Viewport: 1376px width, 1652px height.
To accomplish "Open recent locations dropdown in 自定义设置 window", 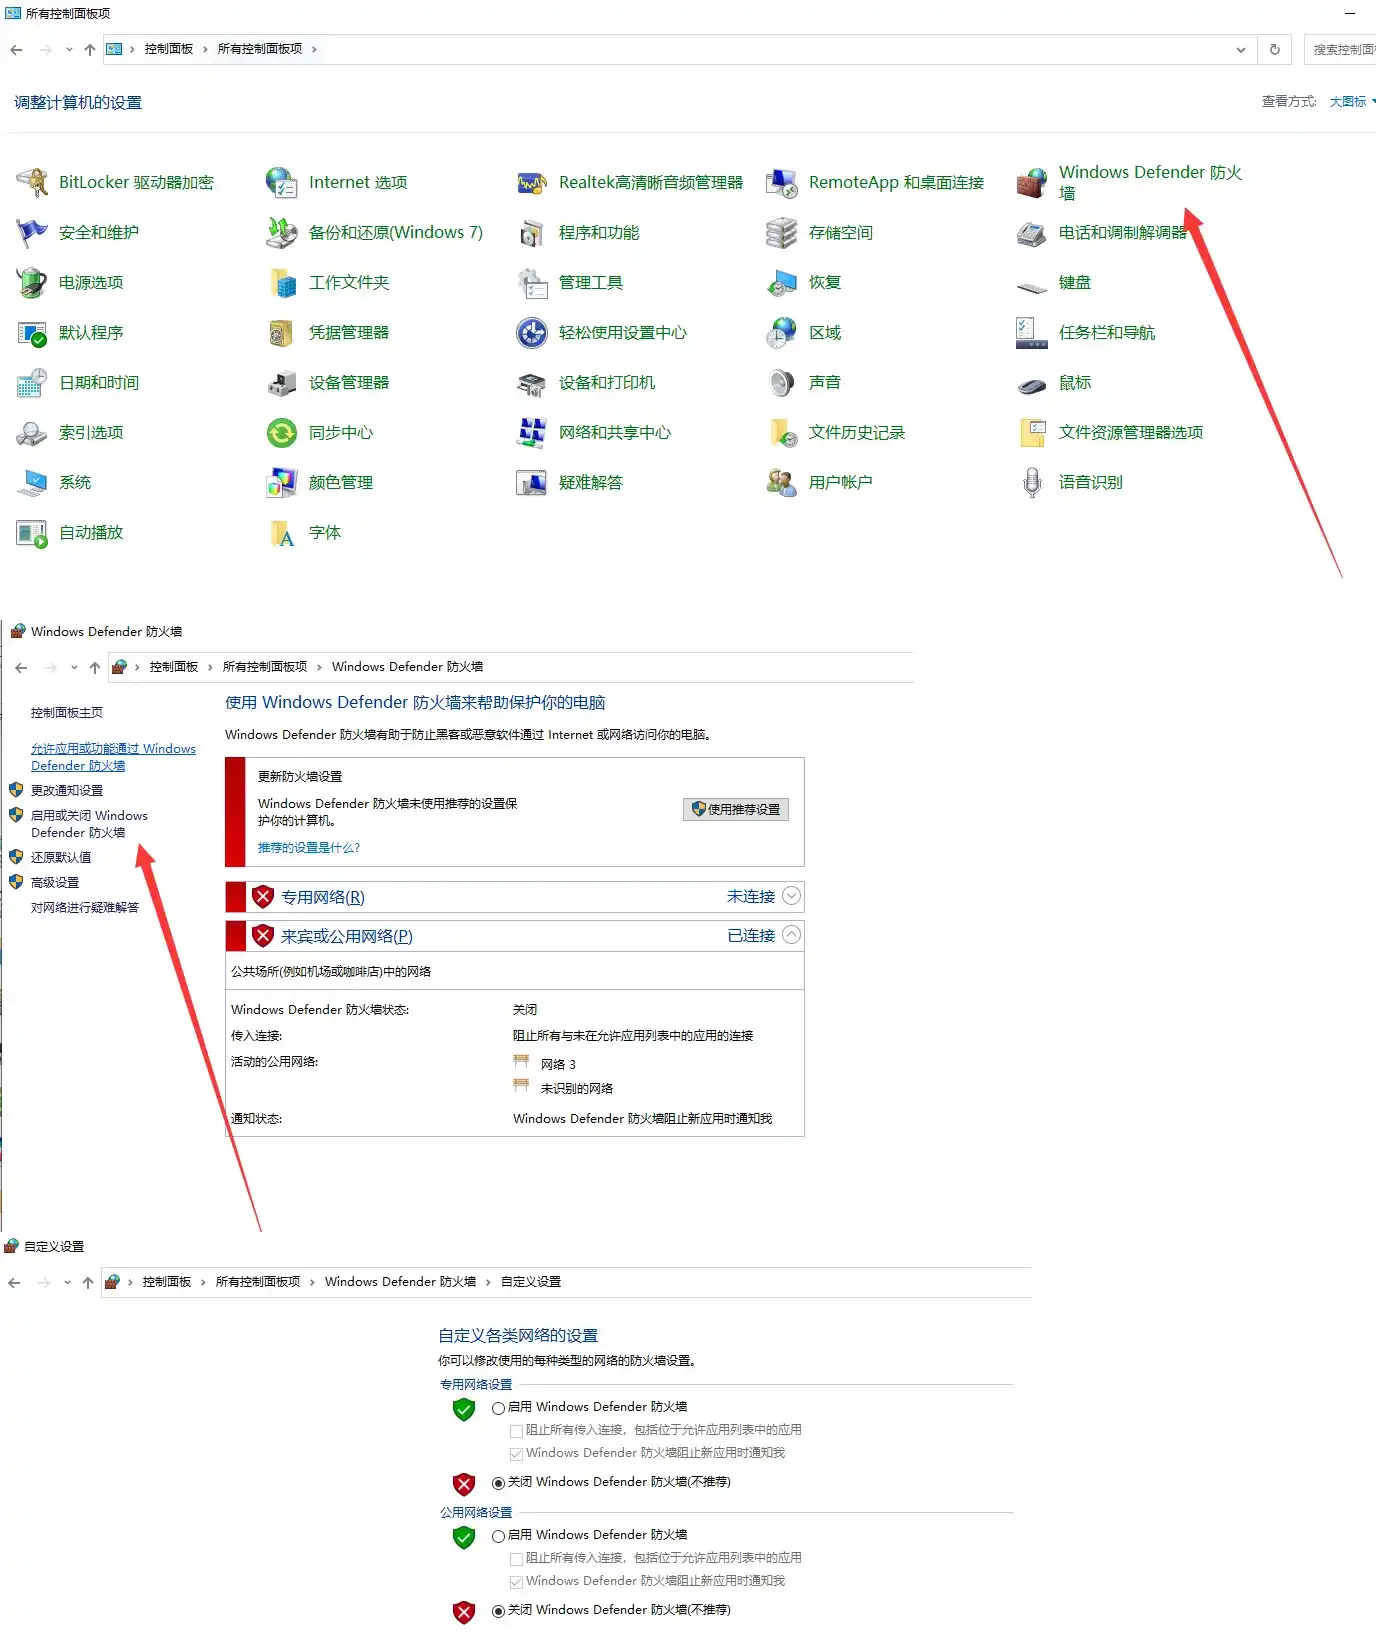I will point(67,1283).
